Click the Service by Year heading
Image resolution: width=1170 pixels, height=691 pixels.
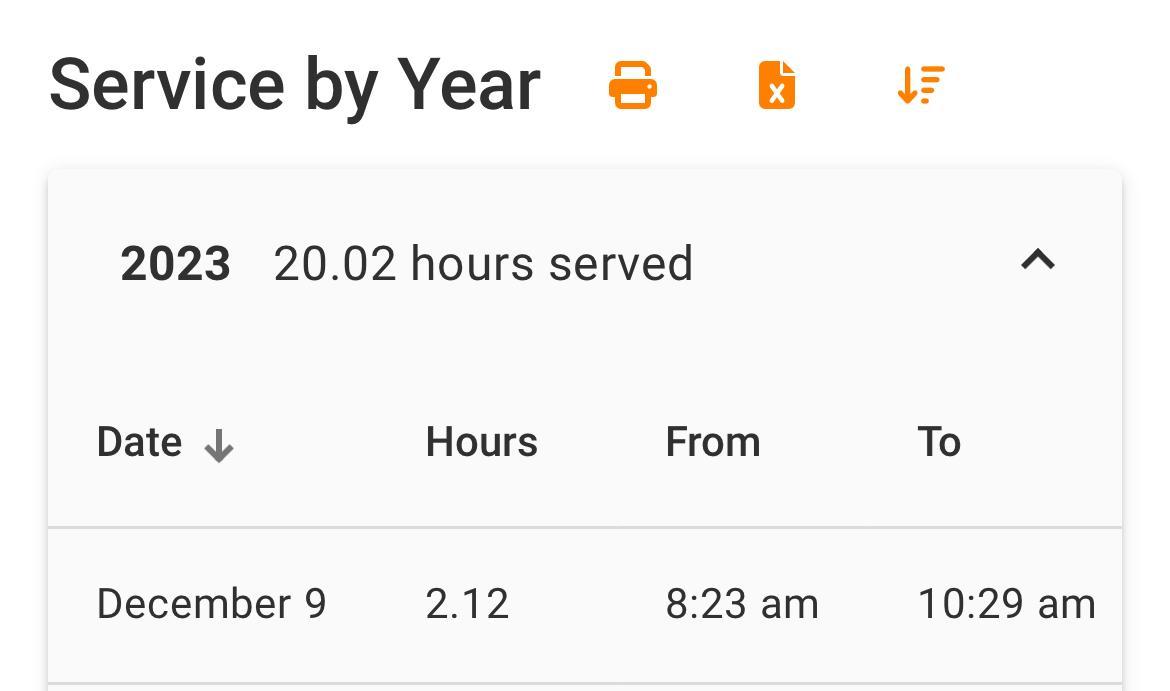pos(295,85)
